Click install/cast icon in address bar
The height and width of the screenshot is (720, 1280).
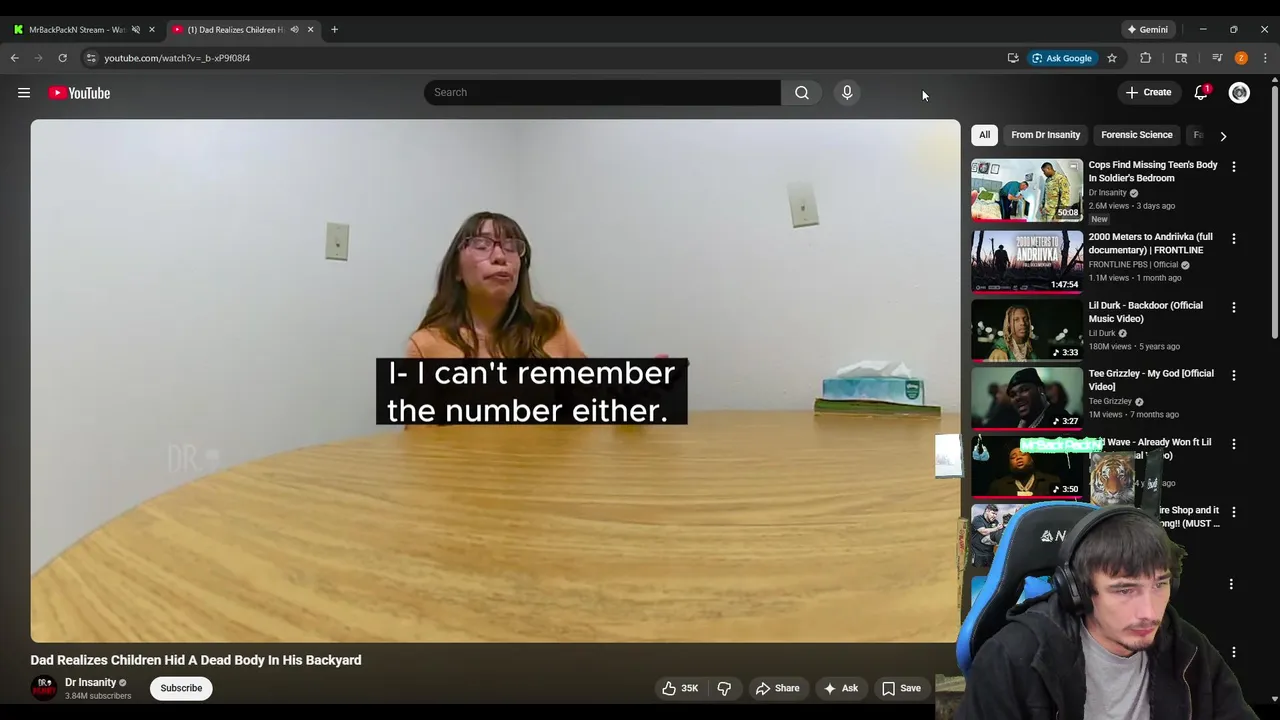[x=1013, y=58]
